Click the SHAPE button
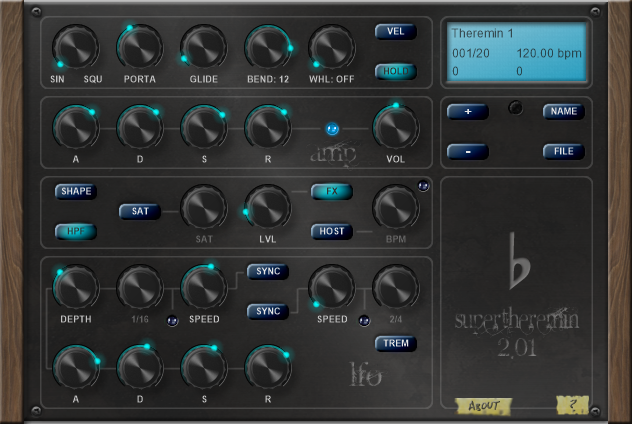Image resolution: width=632 pixels, height=424 pixels. (x=76, y=191)
